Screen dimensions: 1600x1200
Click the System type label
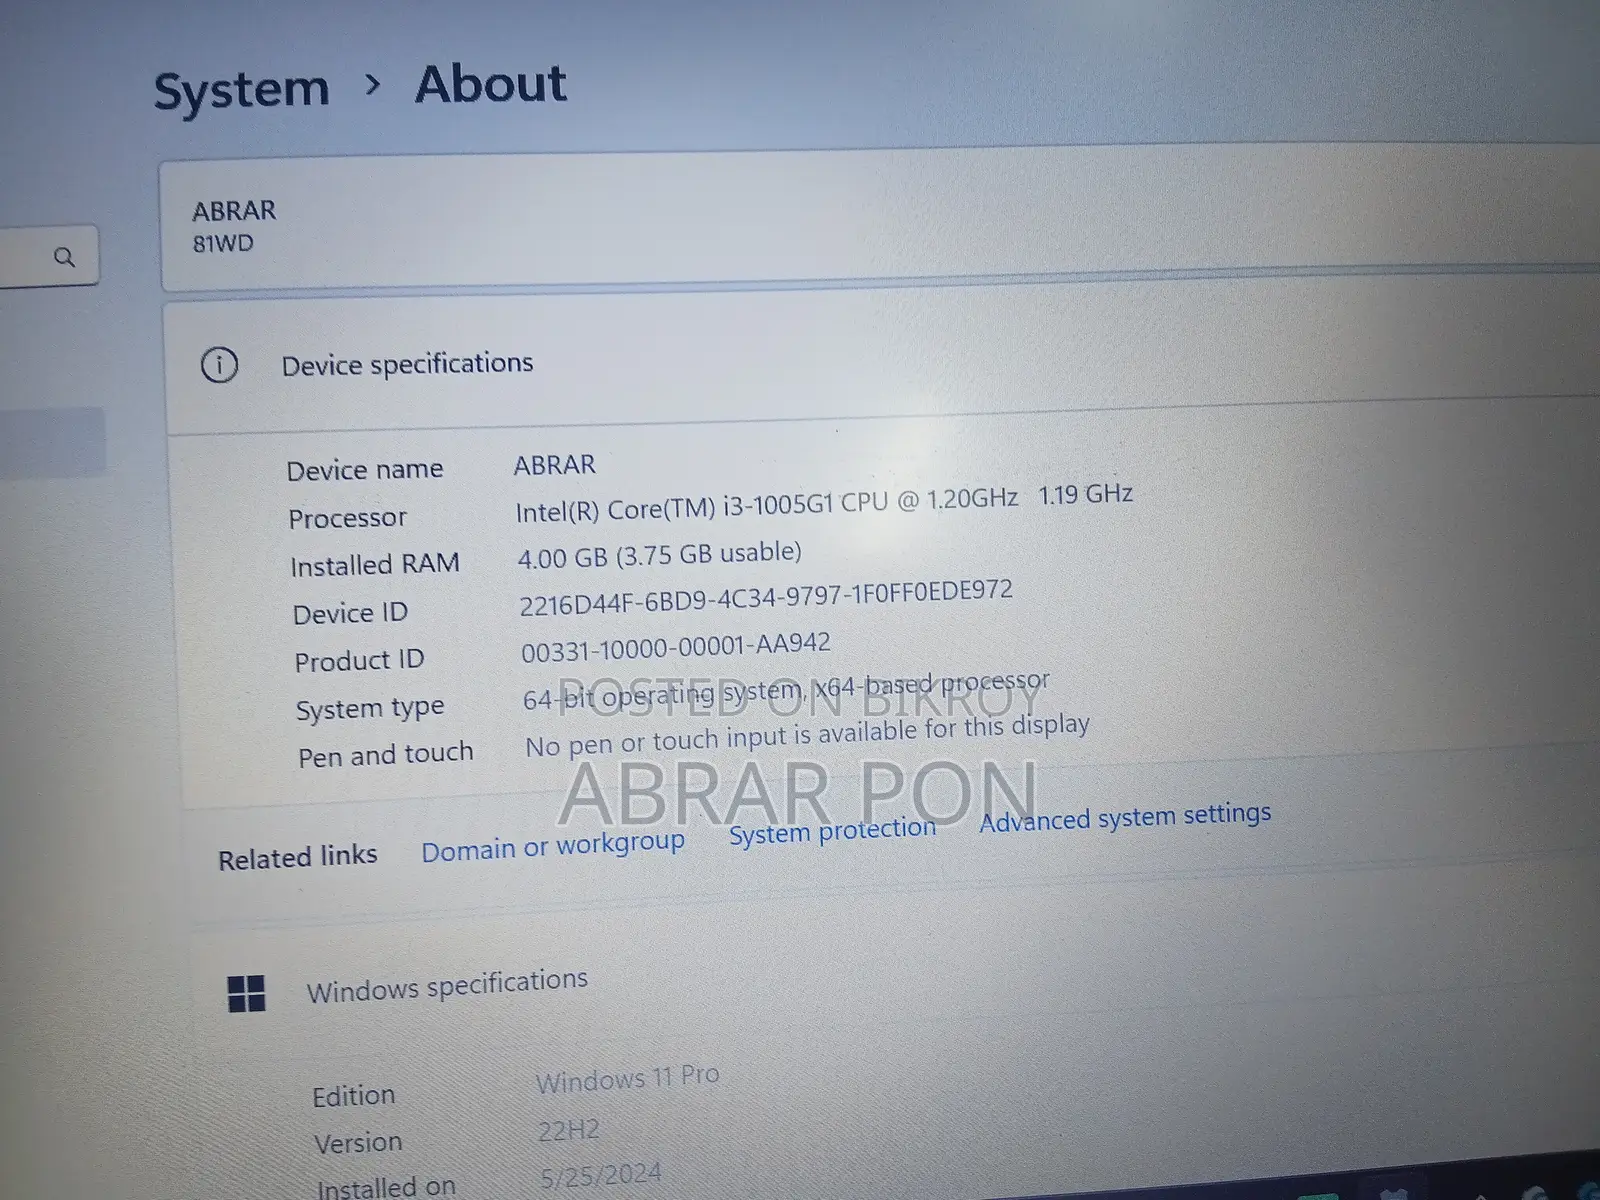pos(370,708)
